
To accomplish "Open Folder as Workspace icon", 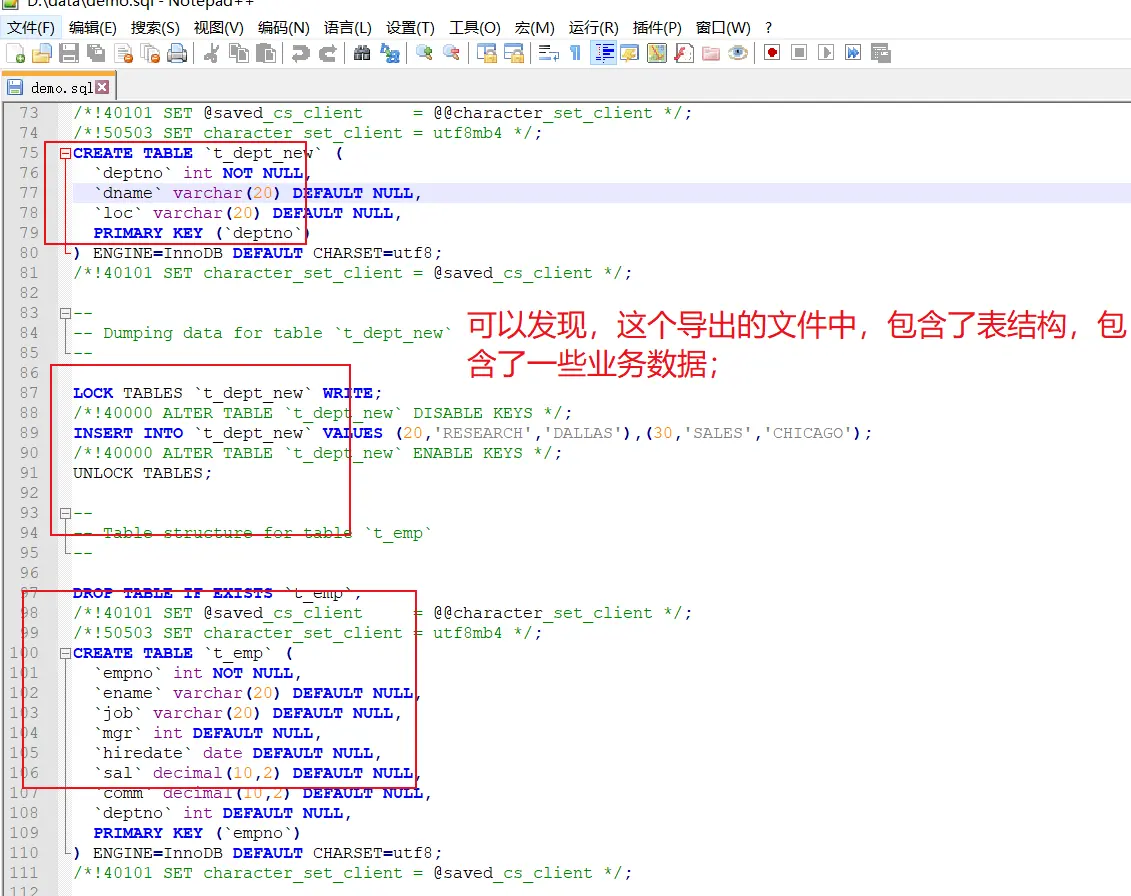I will click(x=711, y=53).
